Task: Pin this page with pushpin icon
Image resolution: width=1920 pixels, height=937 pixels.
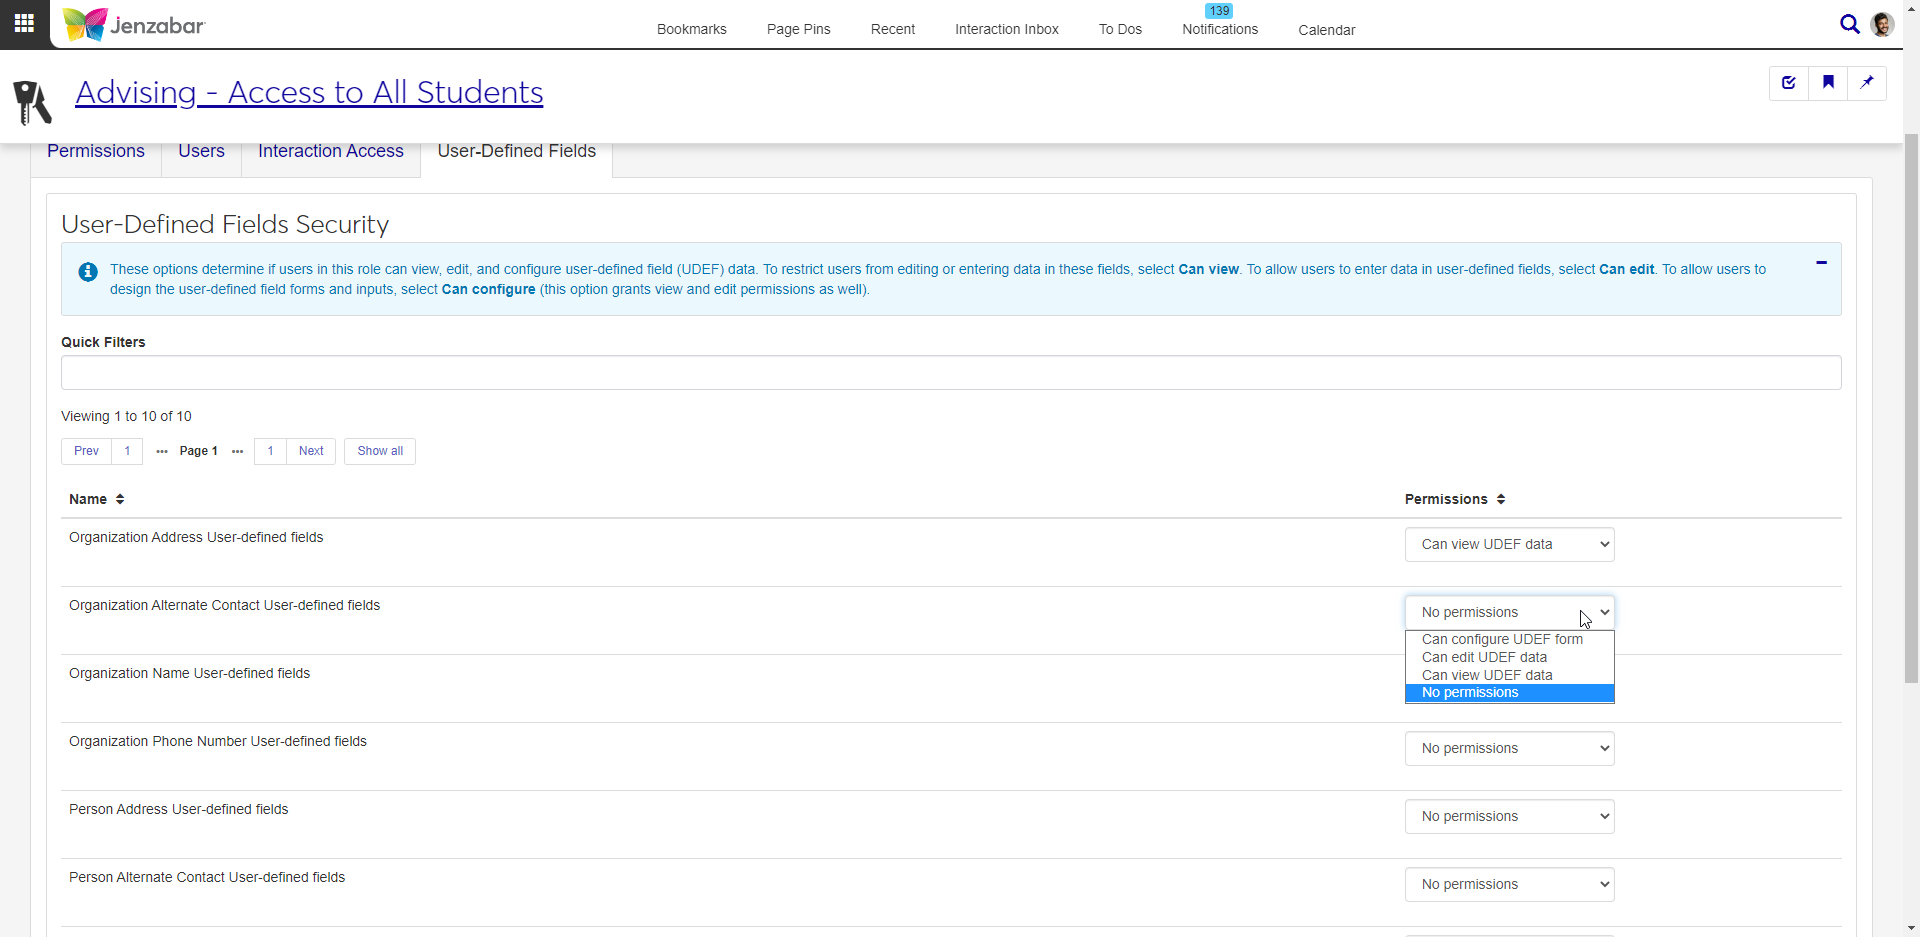Action: click(1867, 83)
